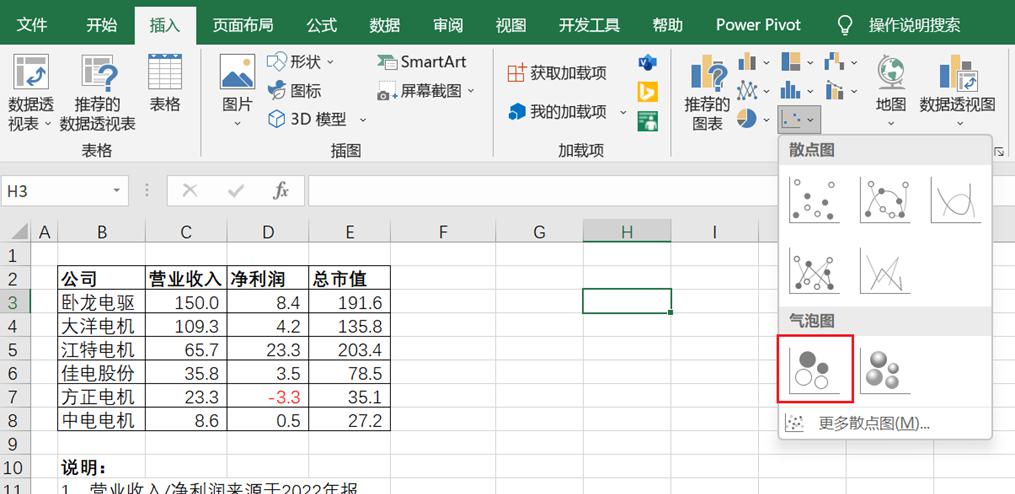Open the Pictures (图片) insert button

tap(237, 91)
